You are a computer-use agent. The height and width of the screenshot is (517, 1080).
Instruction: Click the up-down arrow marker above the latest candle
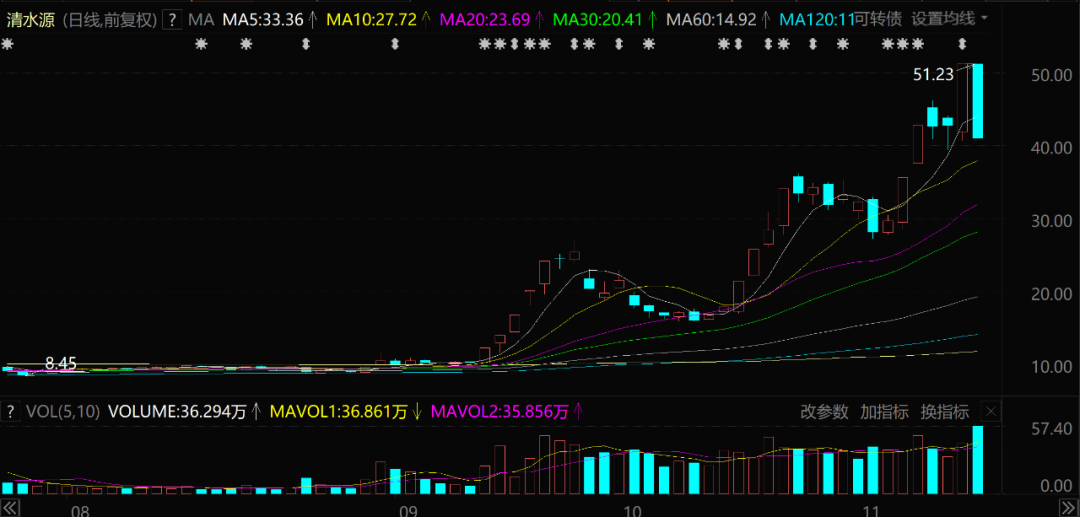962,45
